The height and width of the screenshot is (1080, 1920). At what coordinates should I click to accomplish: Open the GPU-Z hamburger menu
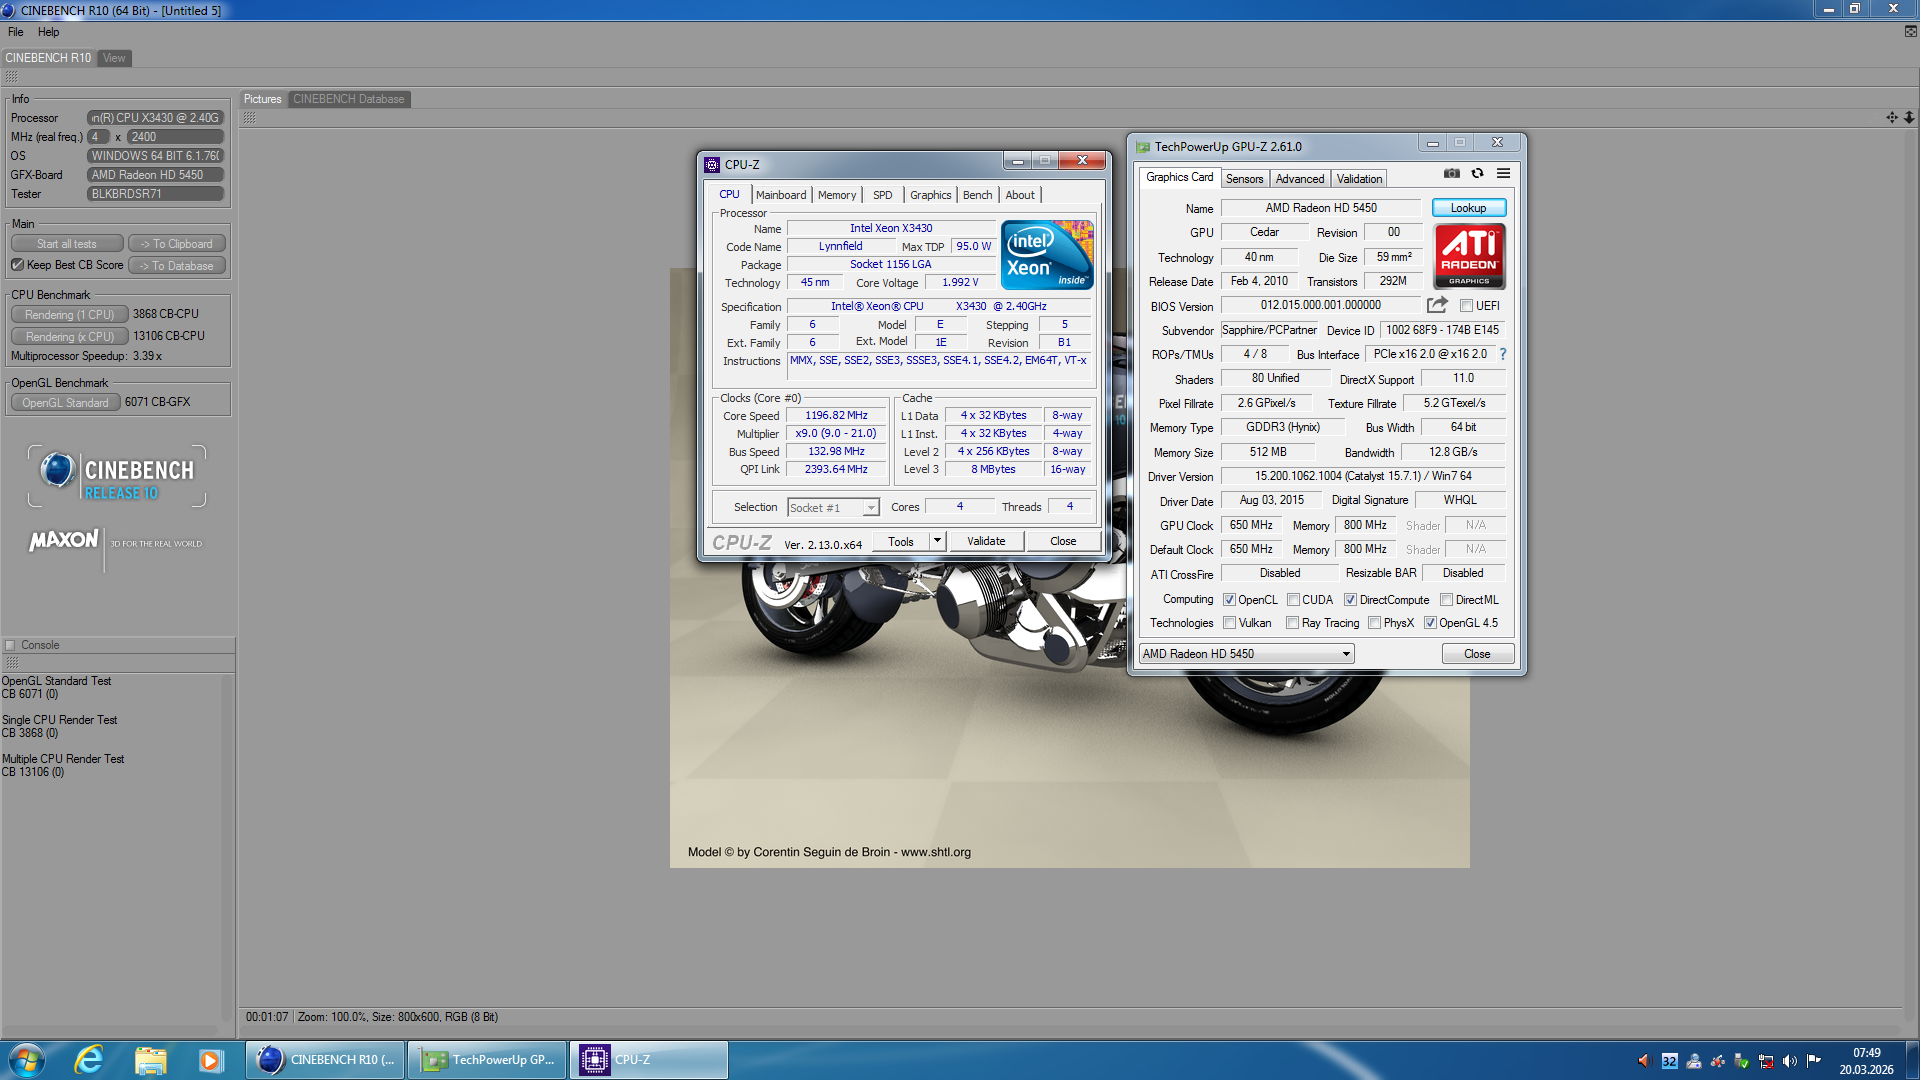(x=1503, y=174)
